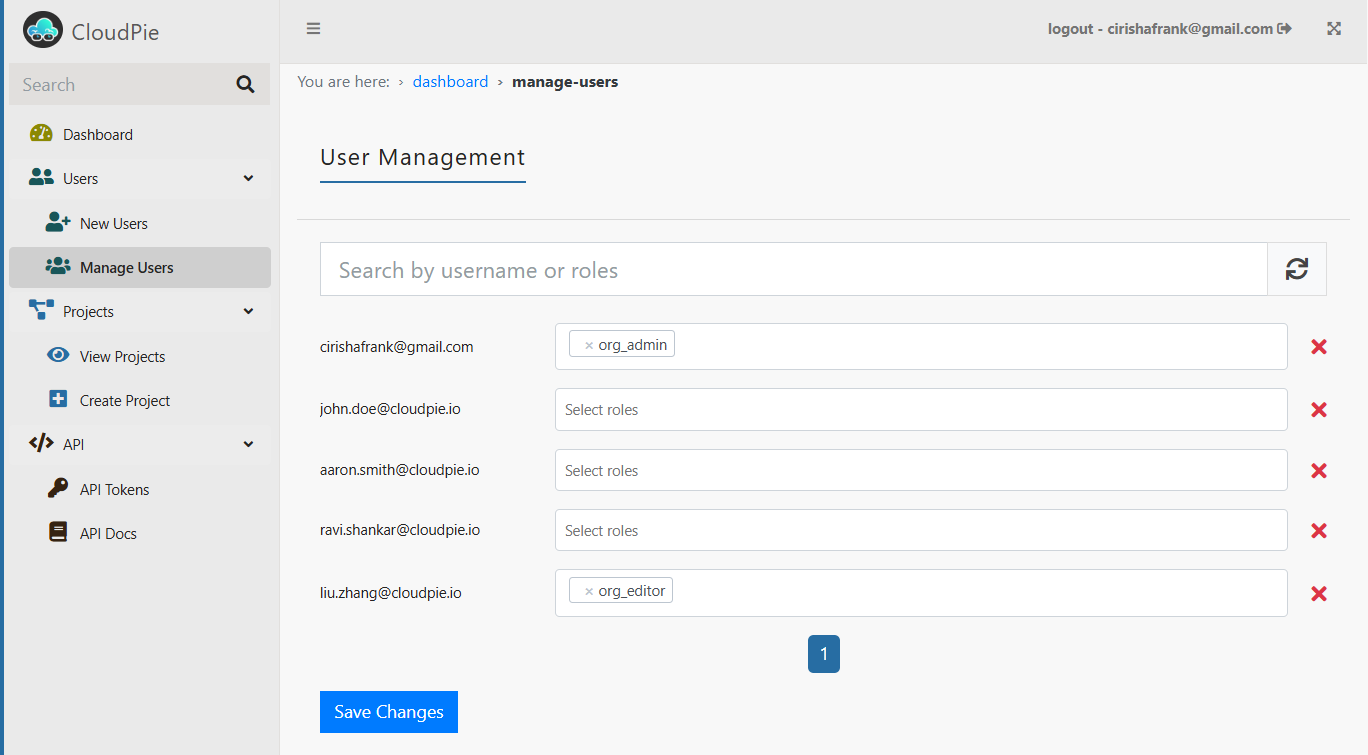Follow the dashboard breadcrumb link

point(450,82)
